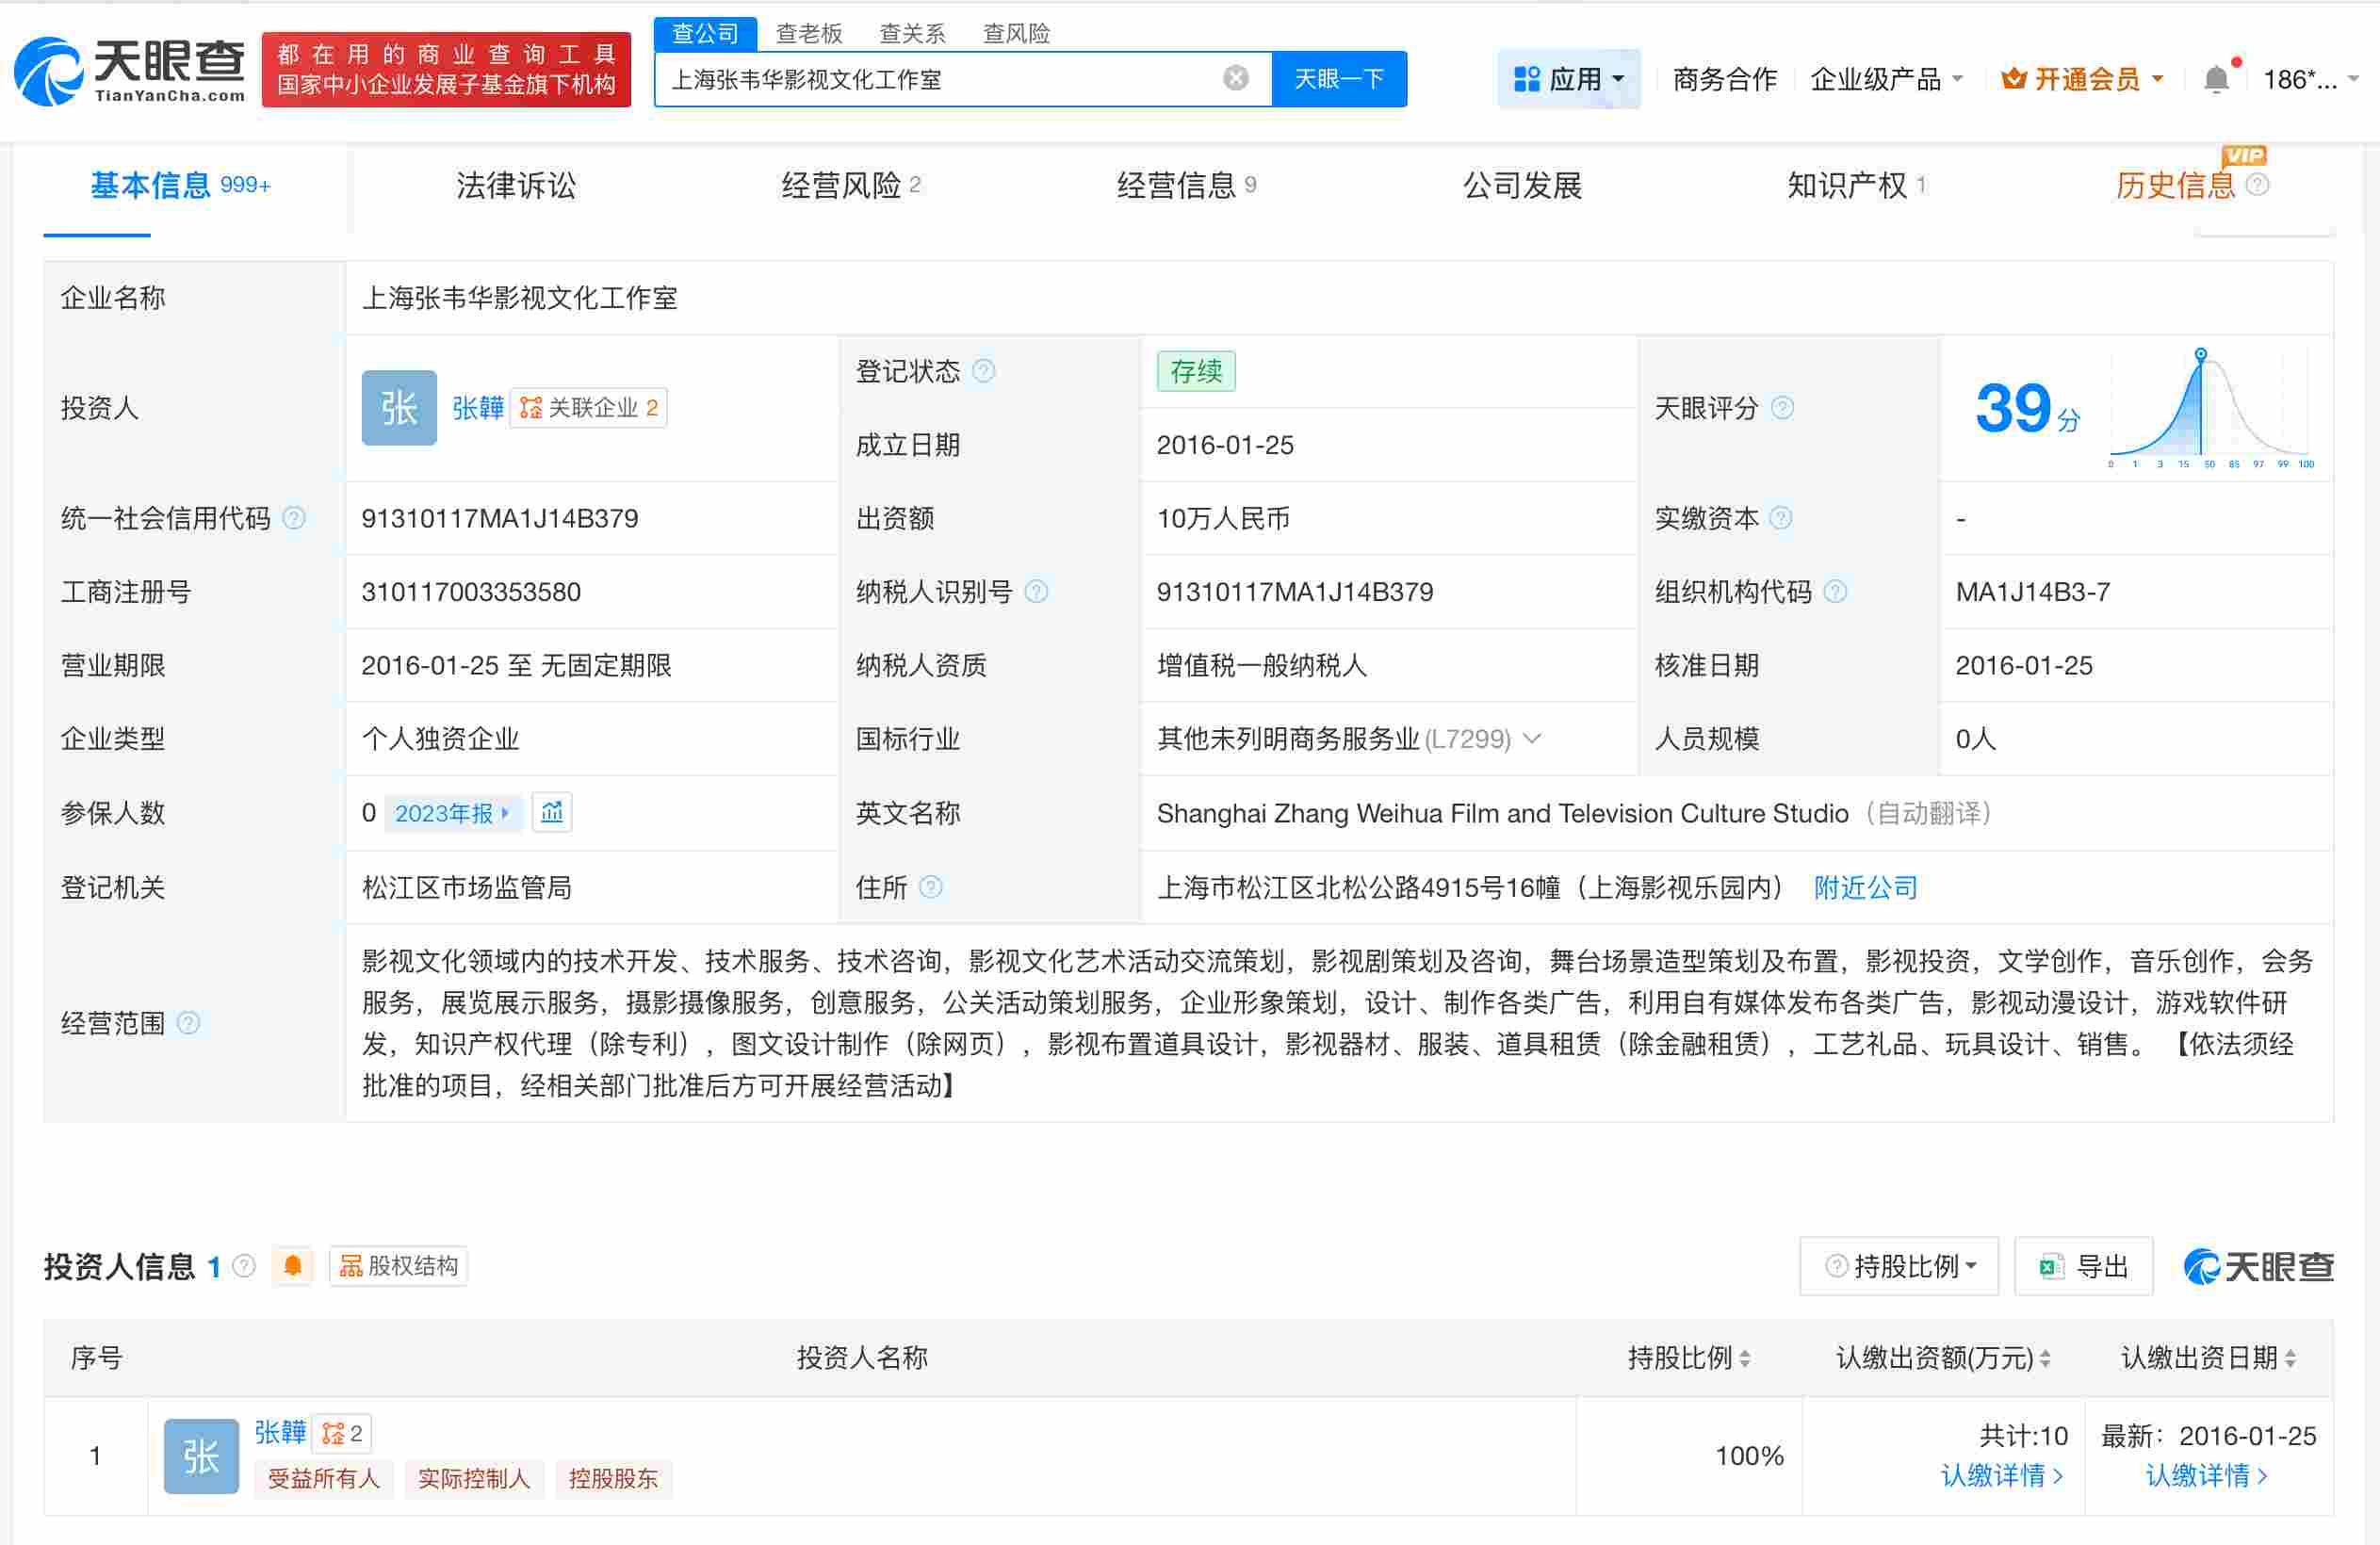The width and height of the screenshot is (2380, 1545).
Task: Export investor data via 导出 icon
Action: tap(2083, 1265)
